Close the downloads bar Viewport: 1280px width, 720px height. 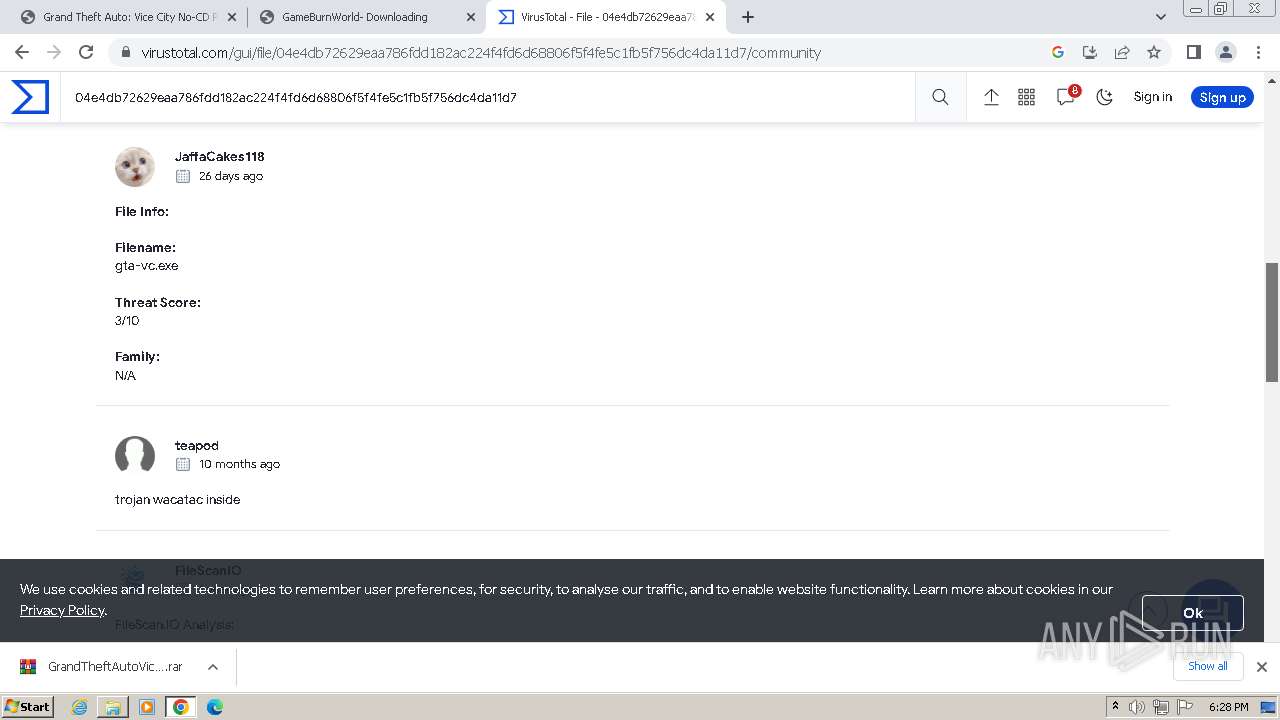[1261, 666]
